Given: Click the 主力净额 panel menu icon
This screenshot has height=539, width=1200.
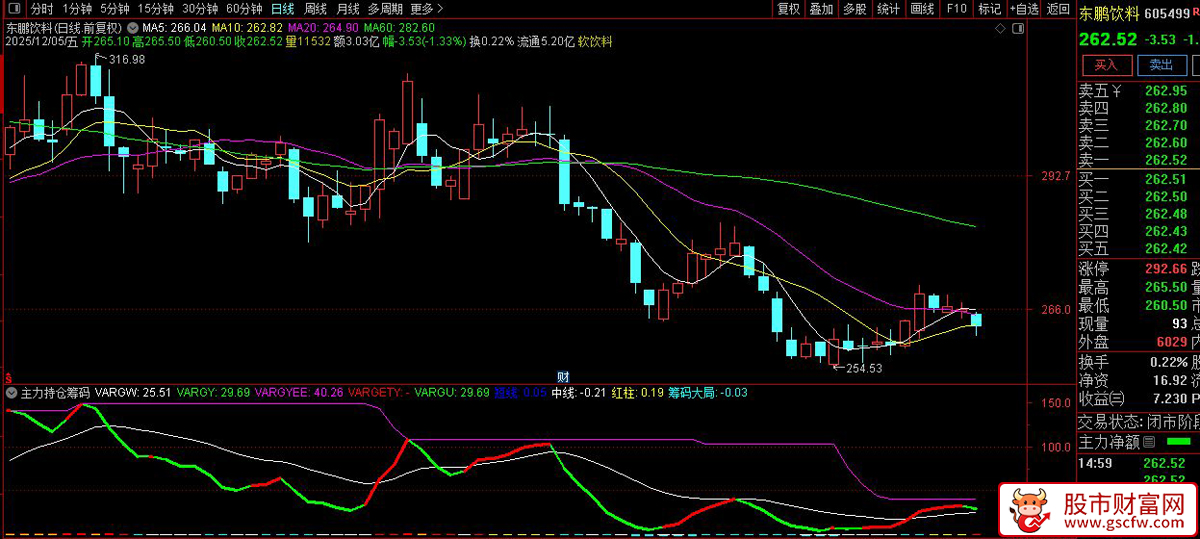Looking at the screenshot, I should click(x=1149, y=442).
